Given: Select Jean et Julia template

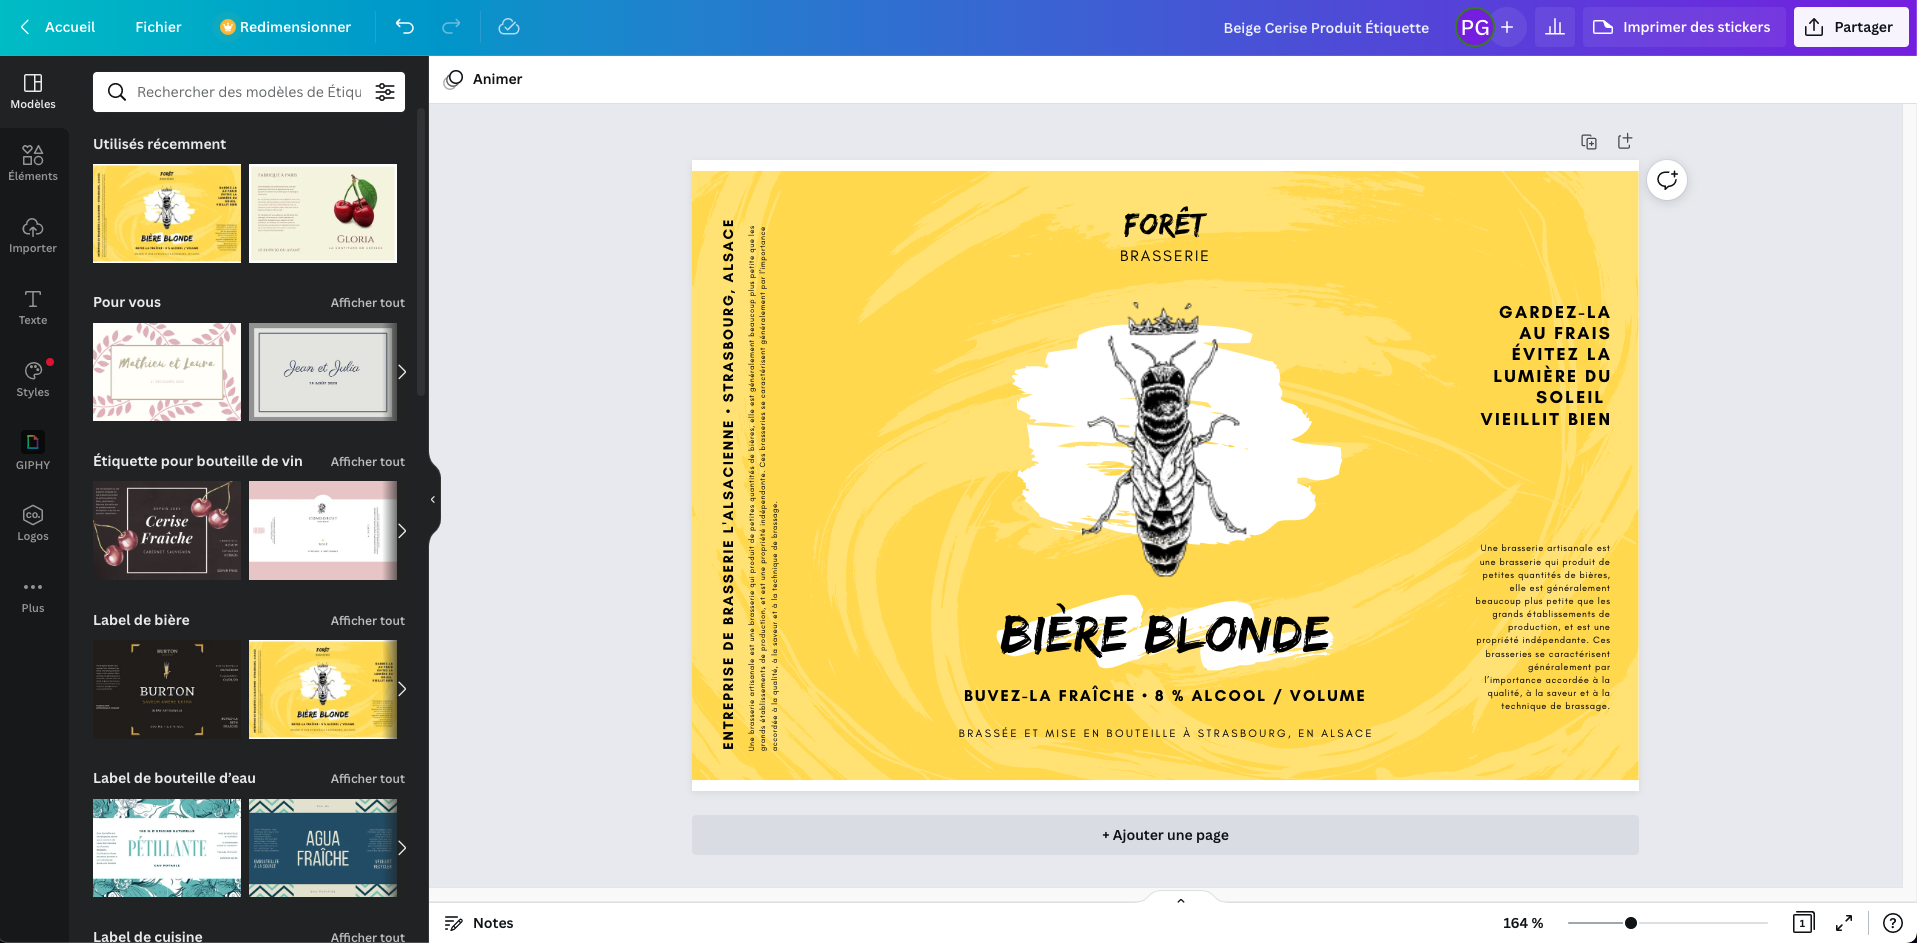Looking at the screenshot, I should (x=323, y=372).
